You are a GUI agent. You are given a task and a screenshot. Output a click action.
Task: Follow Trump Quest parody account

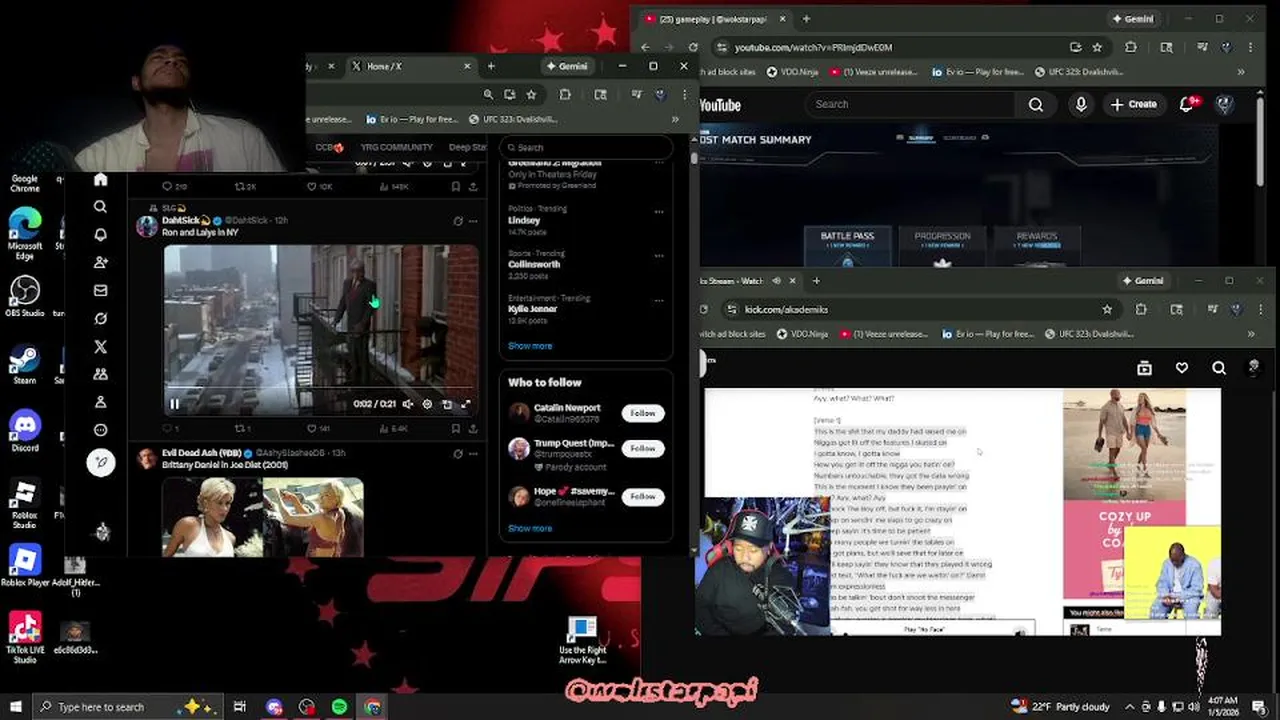pos(643,448)
